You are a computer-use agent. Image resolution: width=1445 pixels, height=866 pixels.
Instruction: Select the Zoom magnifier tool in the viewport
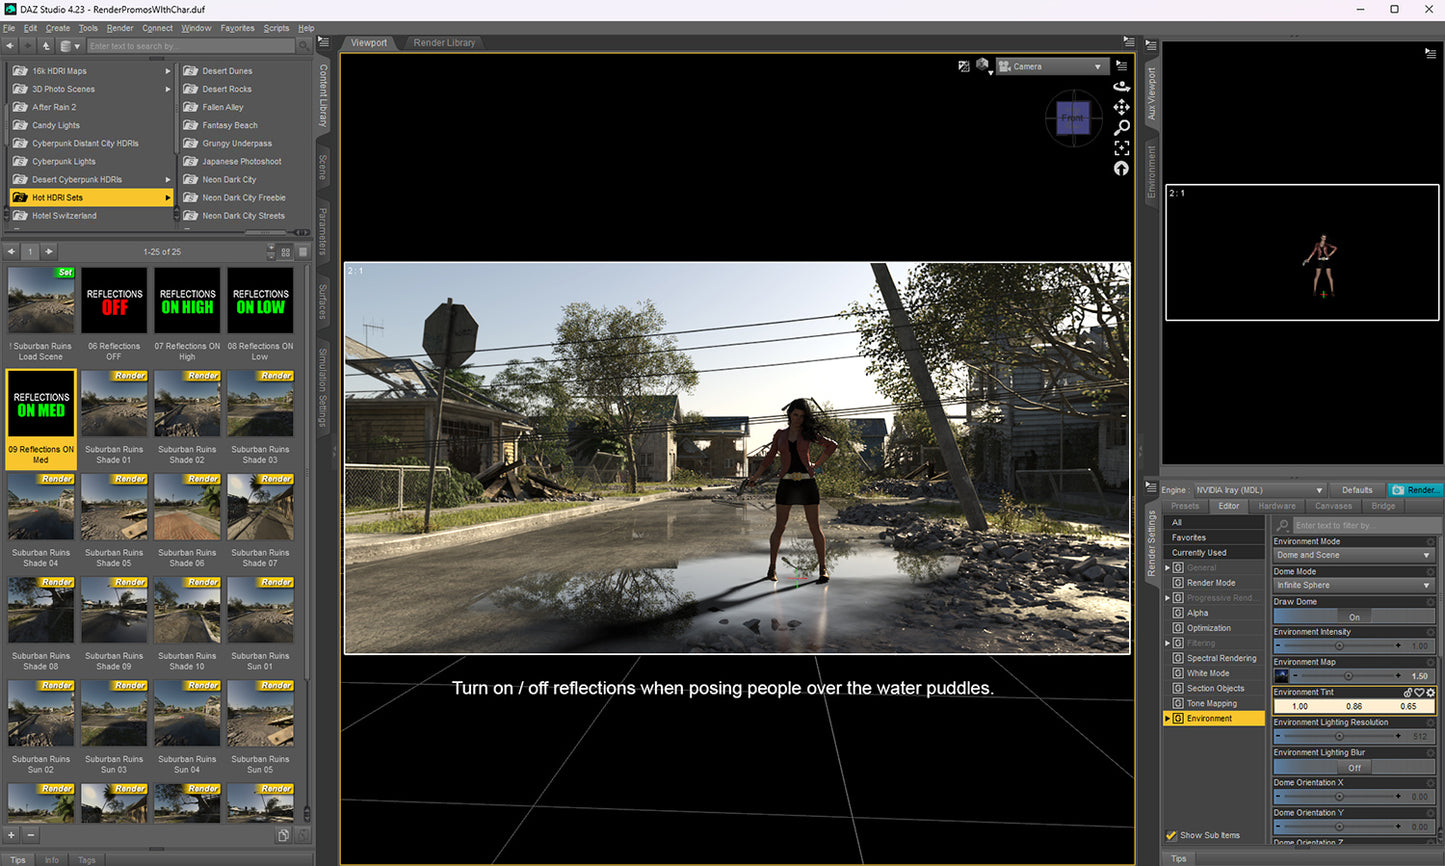(1122, 127)
